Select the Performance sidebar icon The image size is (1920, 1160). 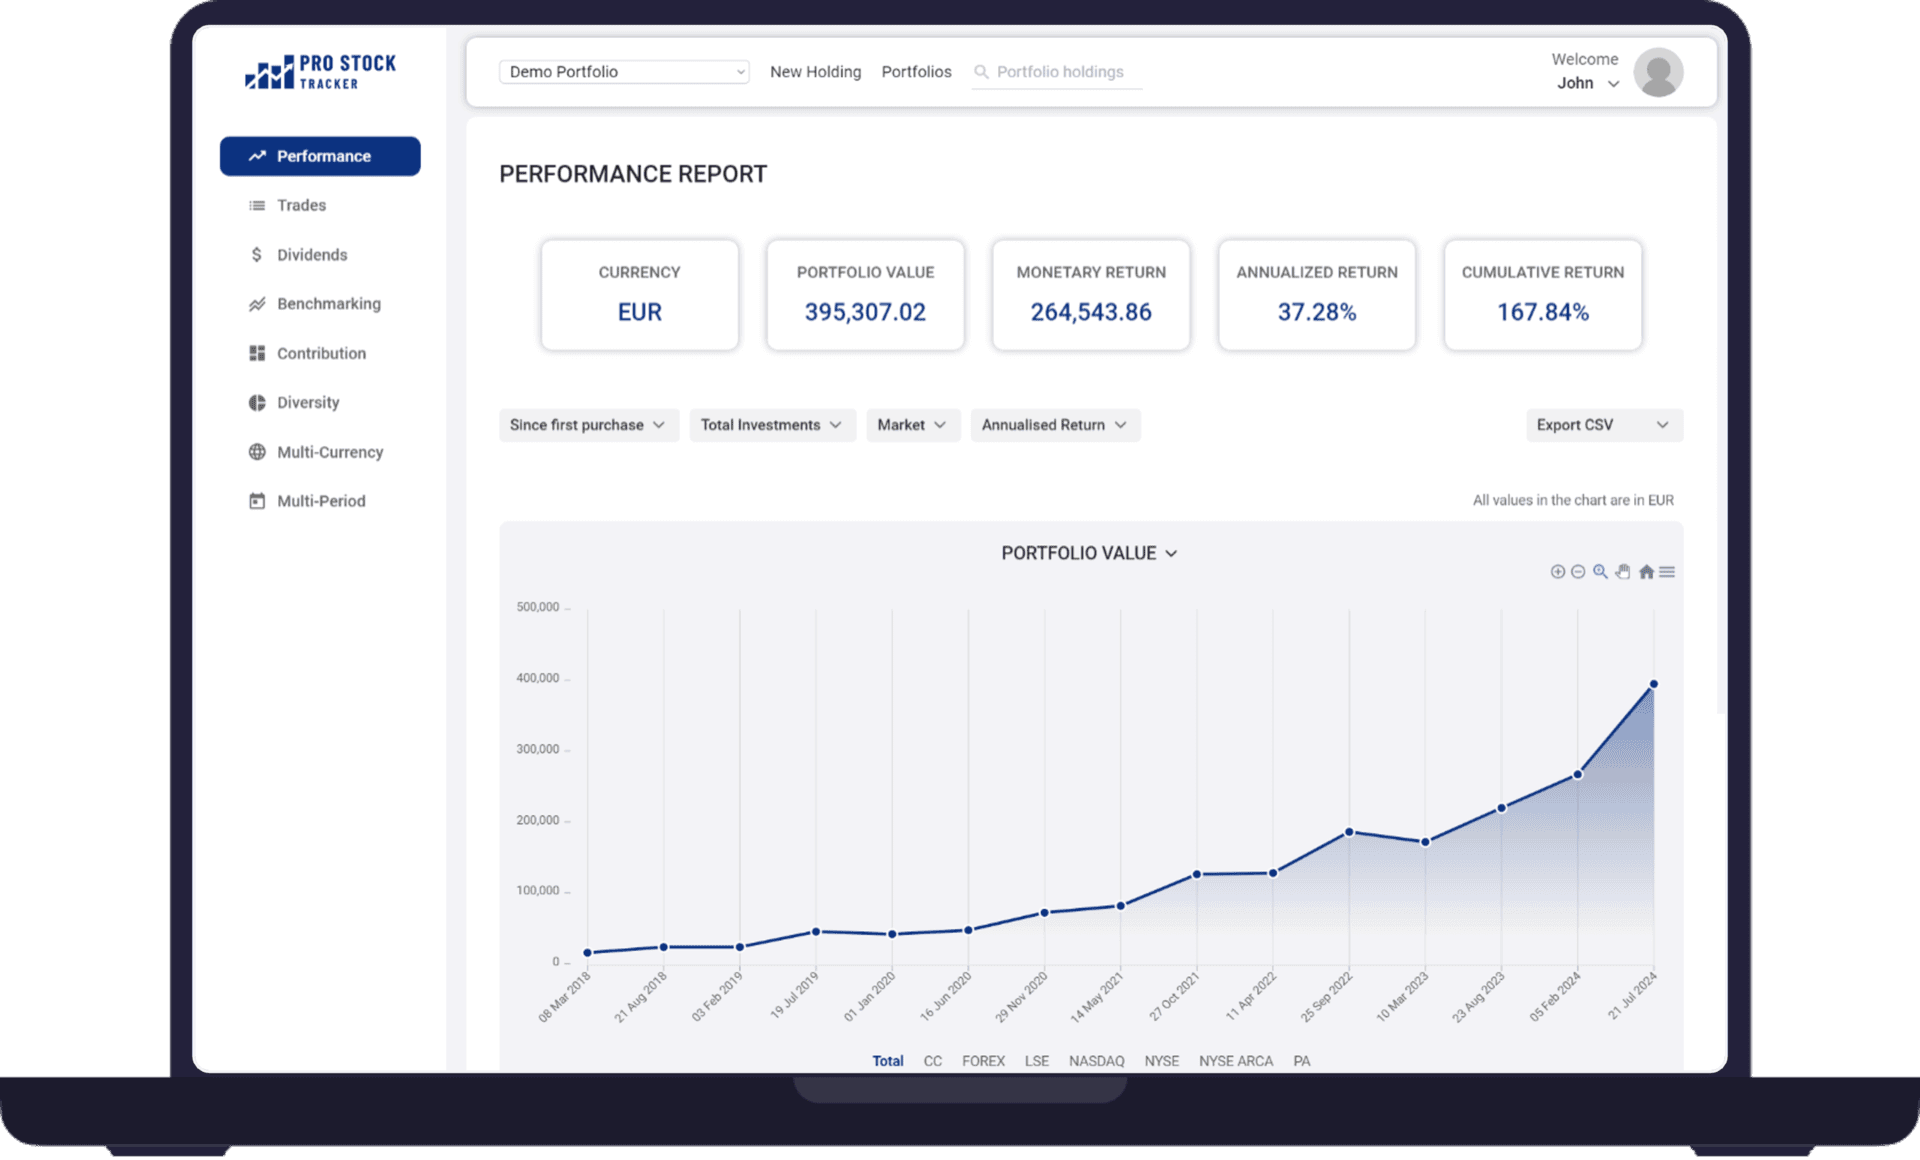coord(257,156)
